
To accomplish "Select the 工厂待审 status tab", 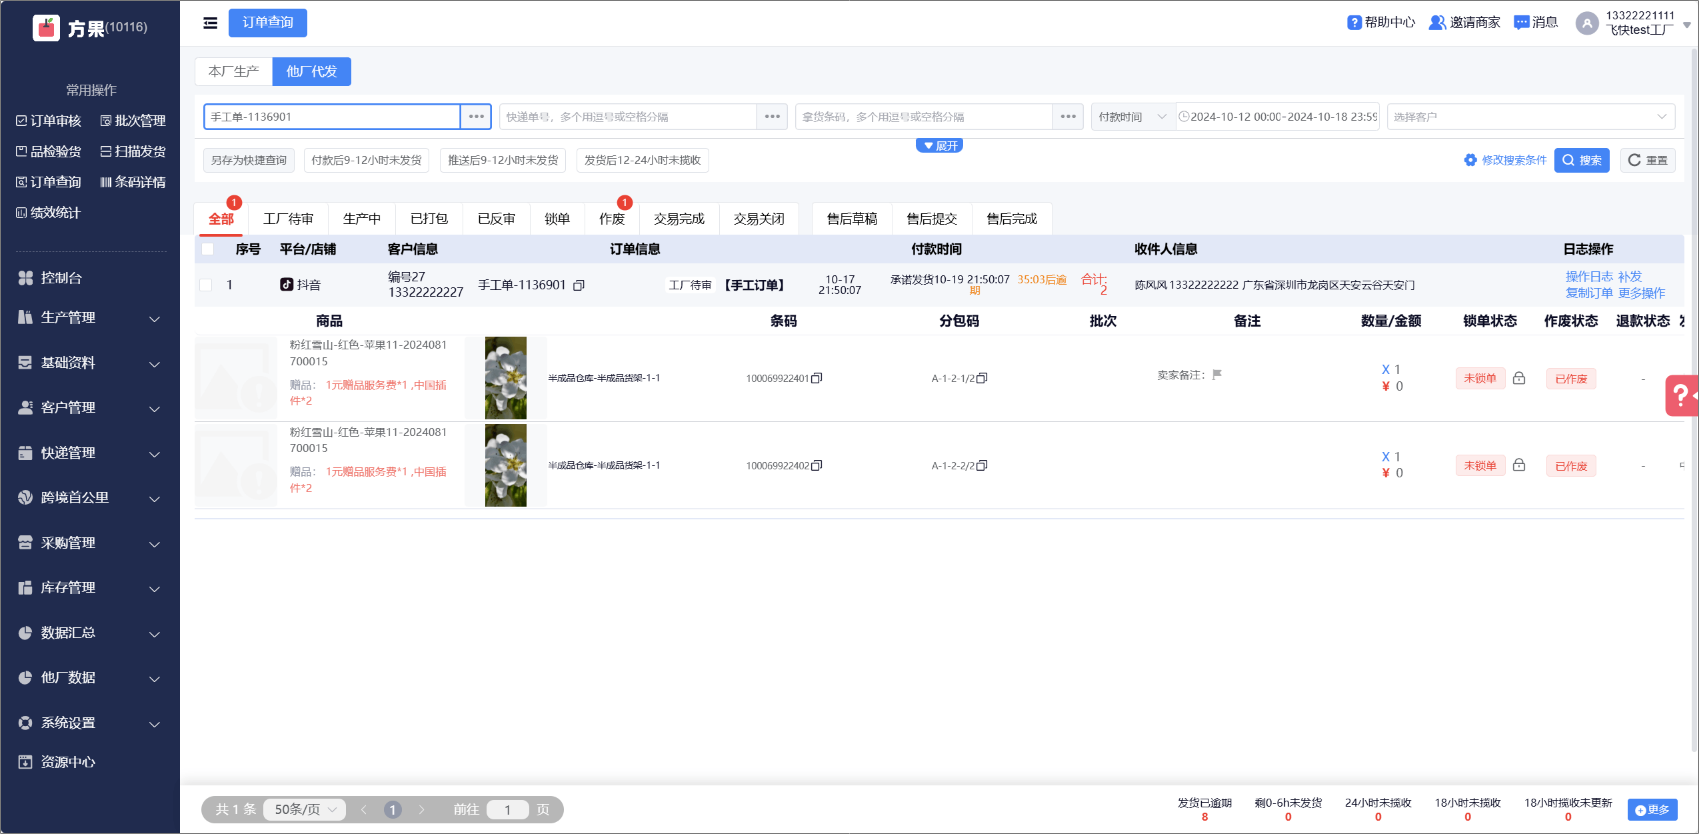I will [288, 219].
